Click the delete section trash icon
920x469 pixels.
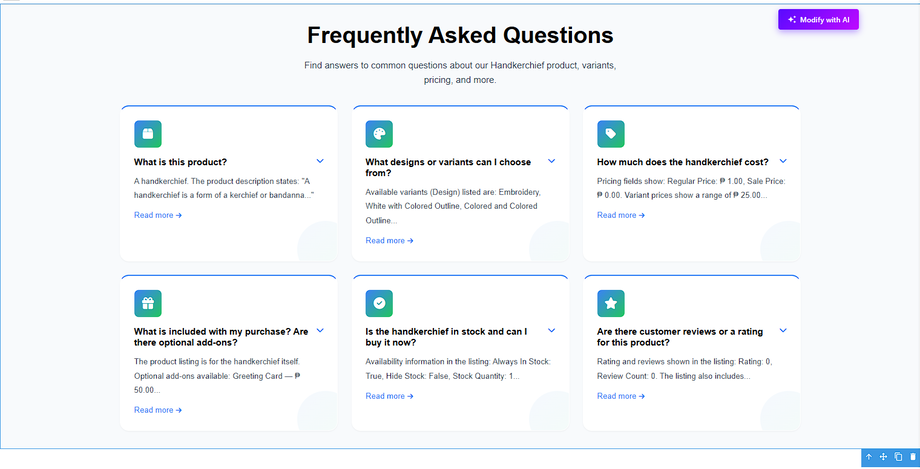[912, 457]
